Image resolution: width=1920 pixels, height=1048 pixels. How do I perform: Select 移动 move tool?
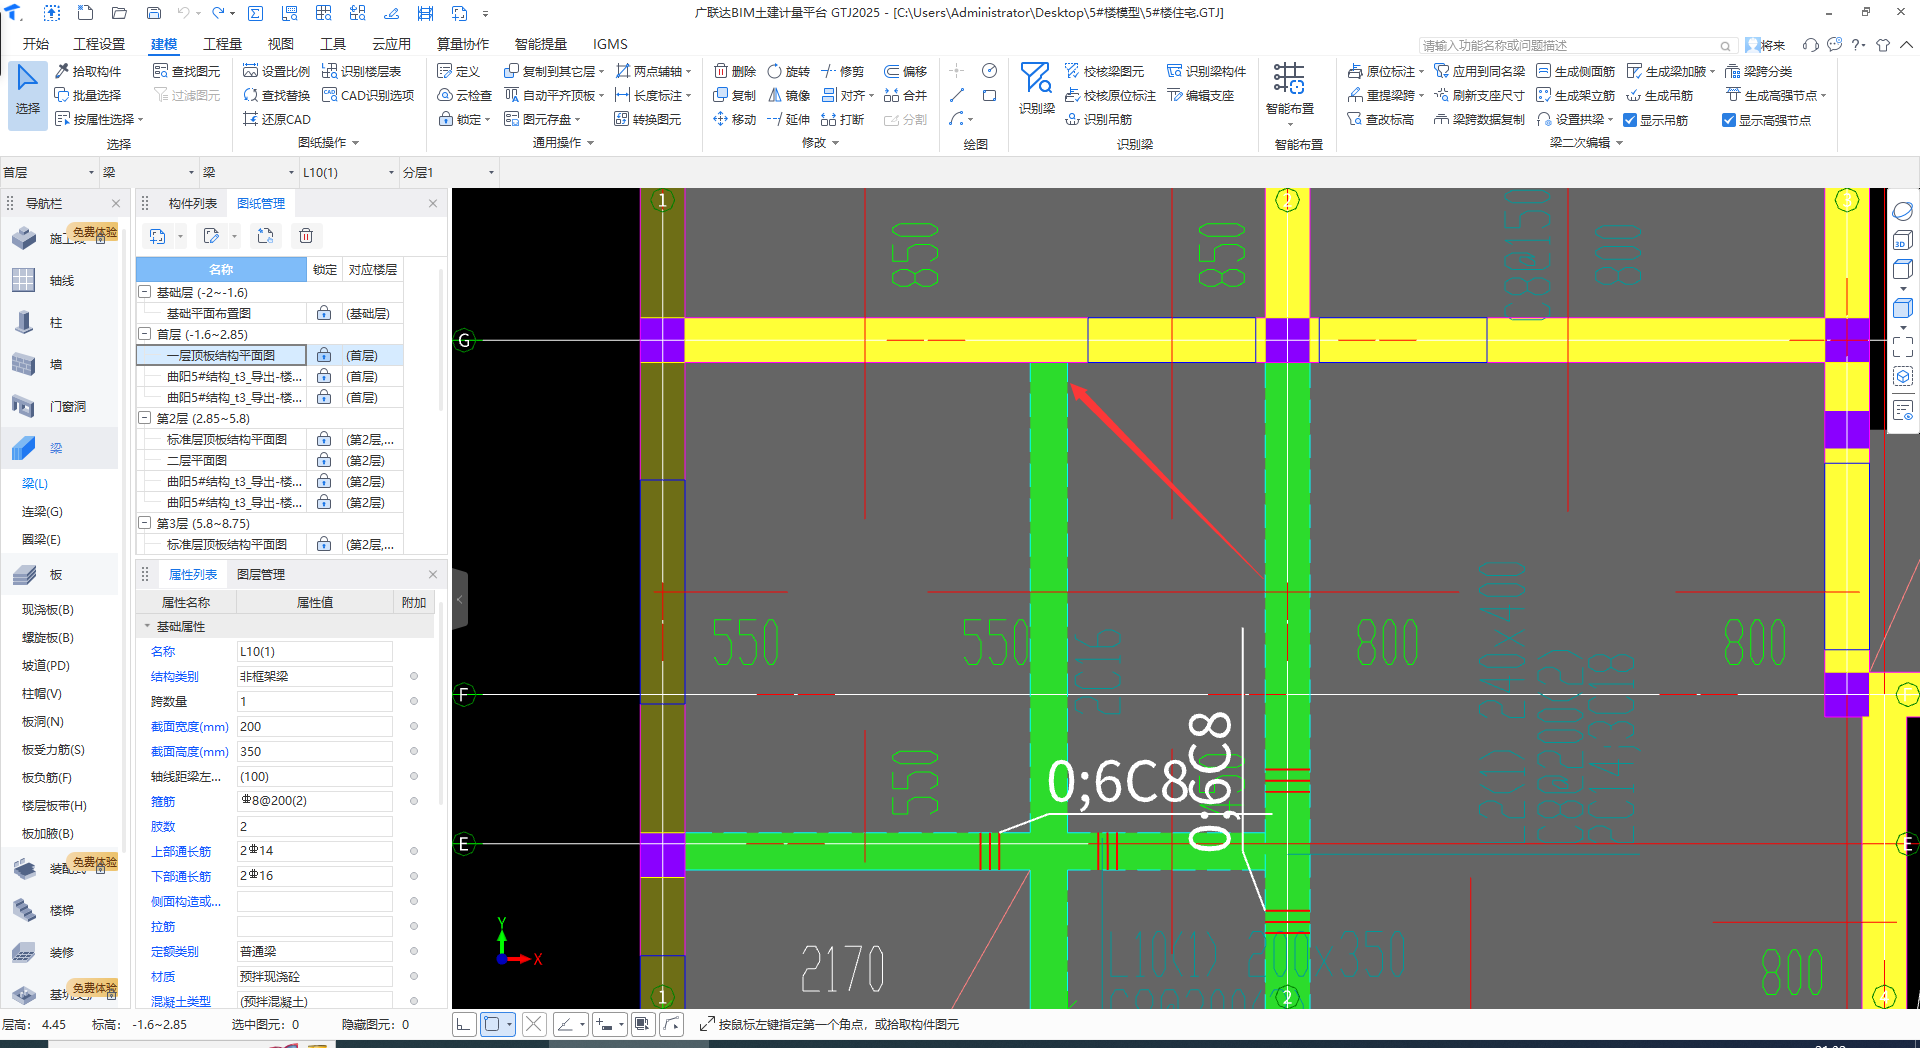(735, 119)
